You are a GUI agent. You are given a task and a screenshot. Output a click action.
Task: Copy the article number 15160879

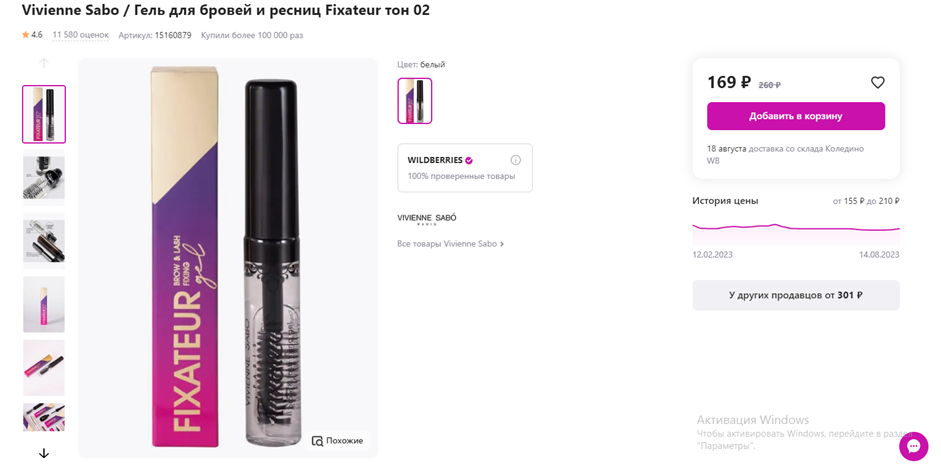click(172, 35)
